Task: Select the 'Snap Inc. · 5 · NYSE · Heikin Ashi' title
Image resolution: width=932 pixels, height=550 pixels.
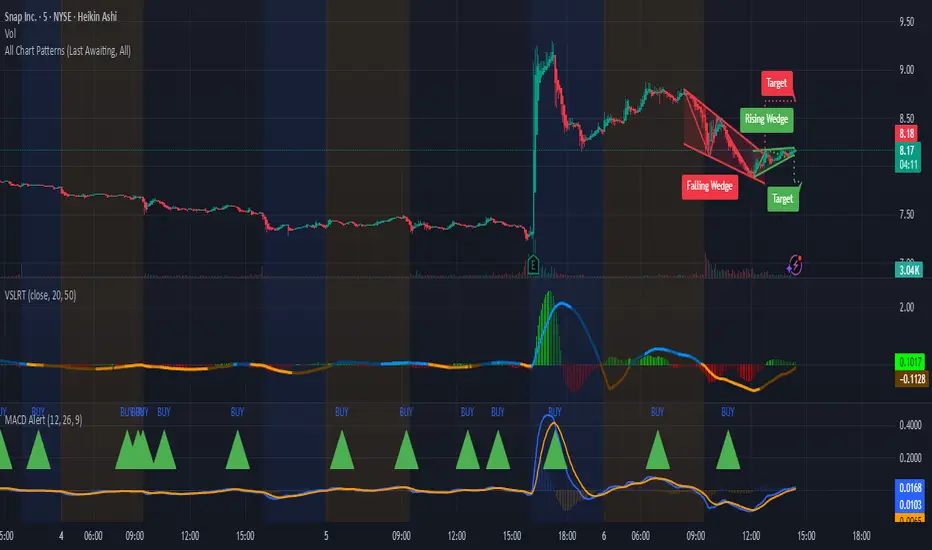Action: point(61,17)
